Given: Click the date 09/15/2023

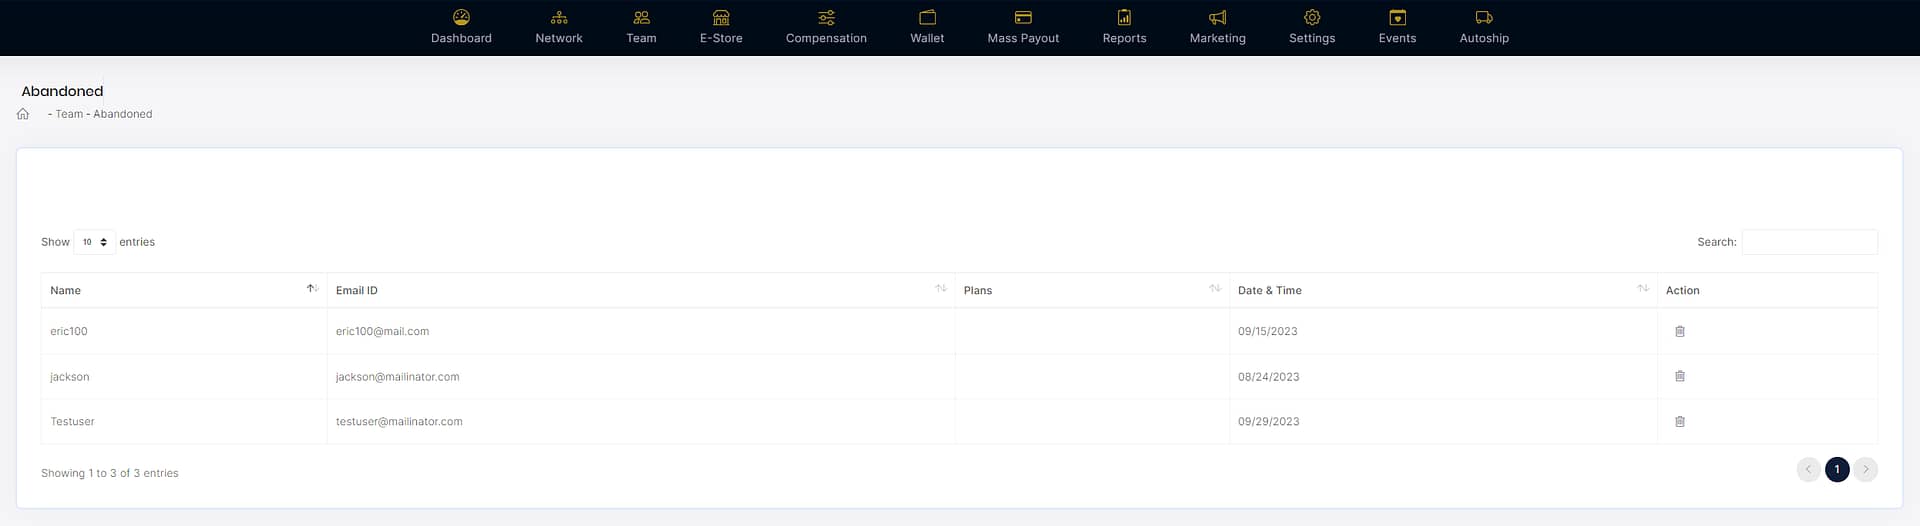Looking at the screenshot, I should pos(1267,331).
